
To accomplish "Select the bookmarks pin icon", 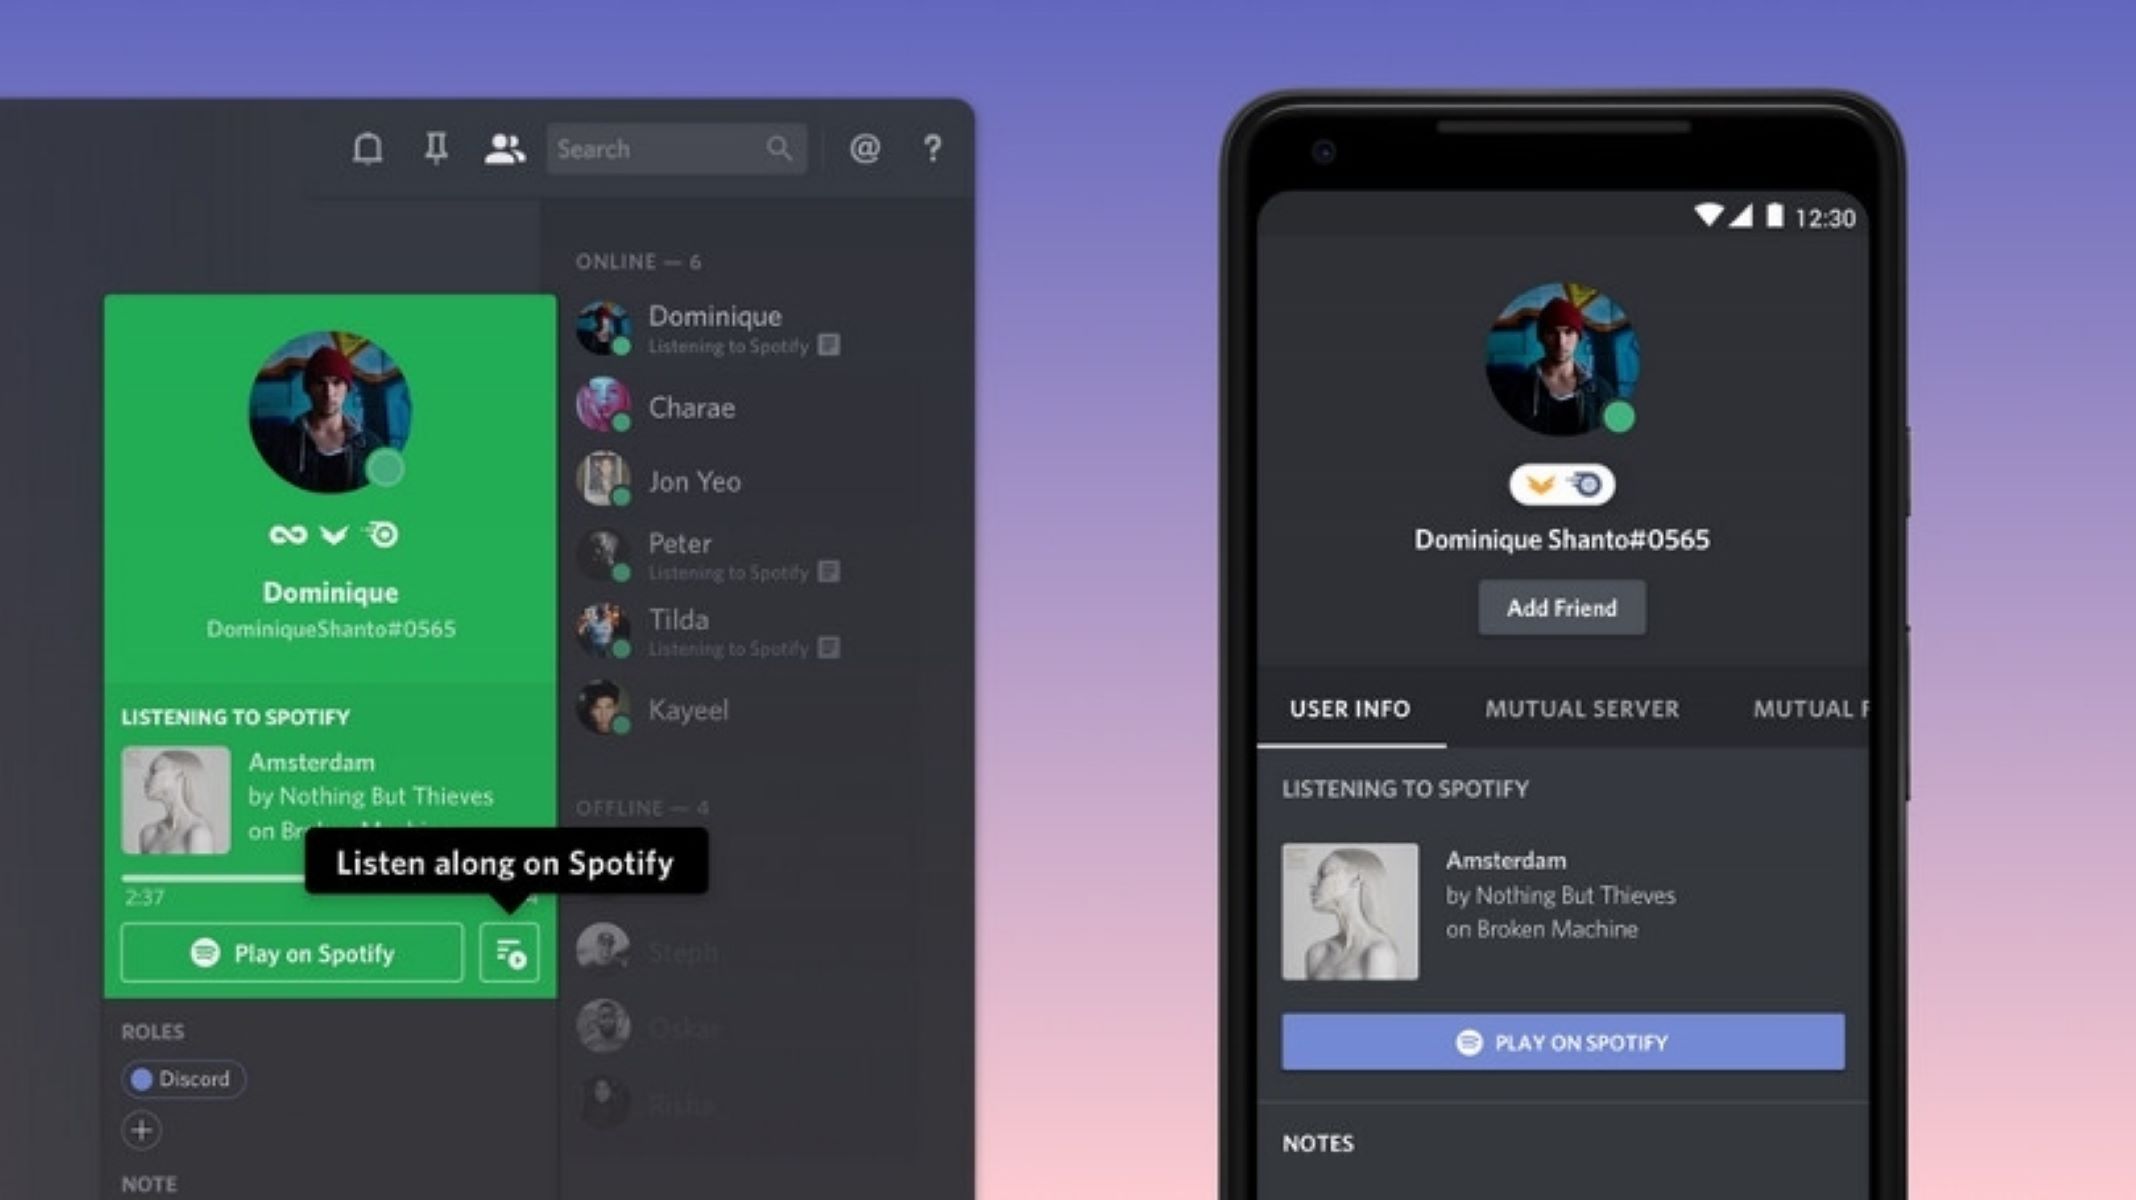I will pyautogui.click(x=436, y=148).
